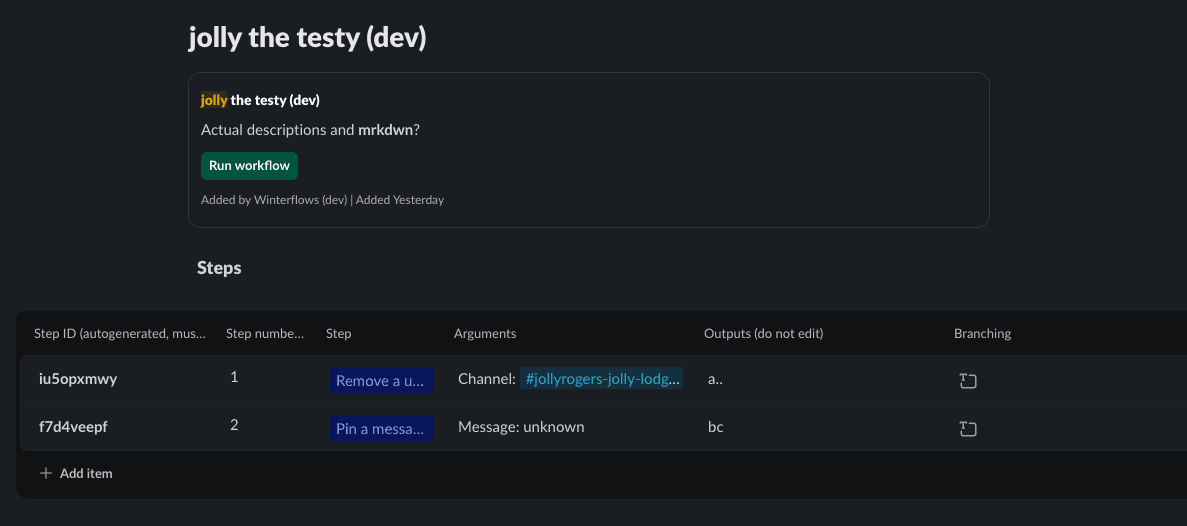Click the output cell showing a..
The image size is (1187, 526).
715,379
